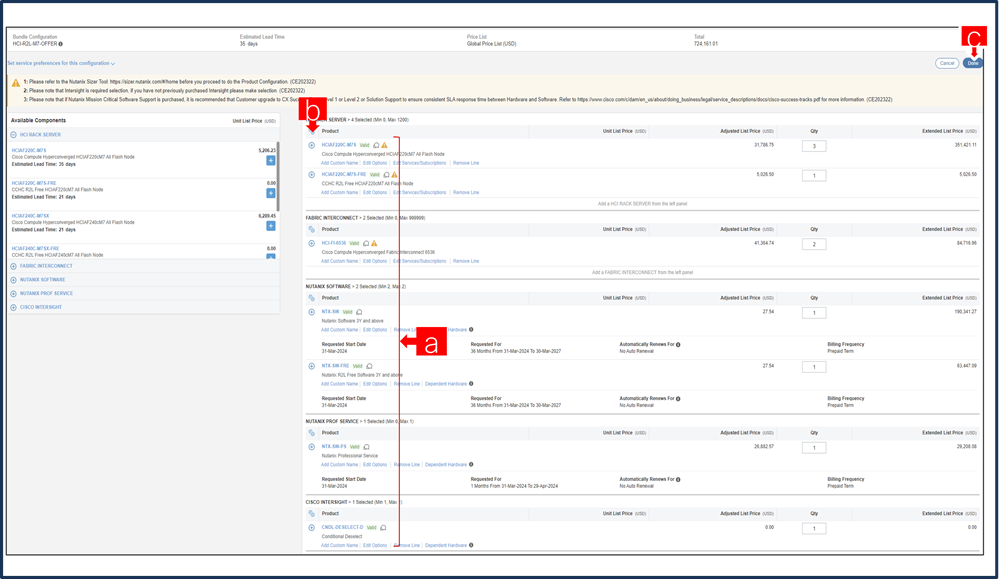
Task: Click the quantity field for selected HCIAF220C-M7S
Action: point(814,146)
